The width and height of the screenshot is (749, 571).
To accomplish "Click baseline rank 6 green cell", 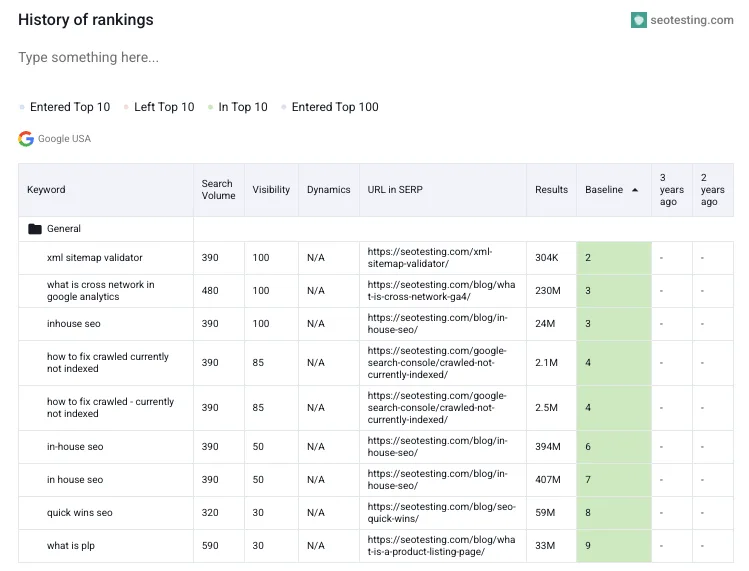I will (x=614, y=447).
